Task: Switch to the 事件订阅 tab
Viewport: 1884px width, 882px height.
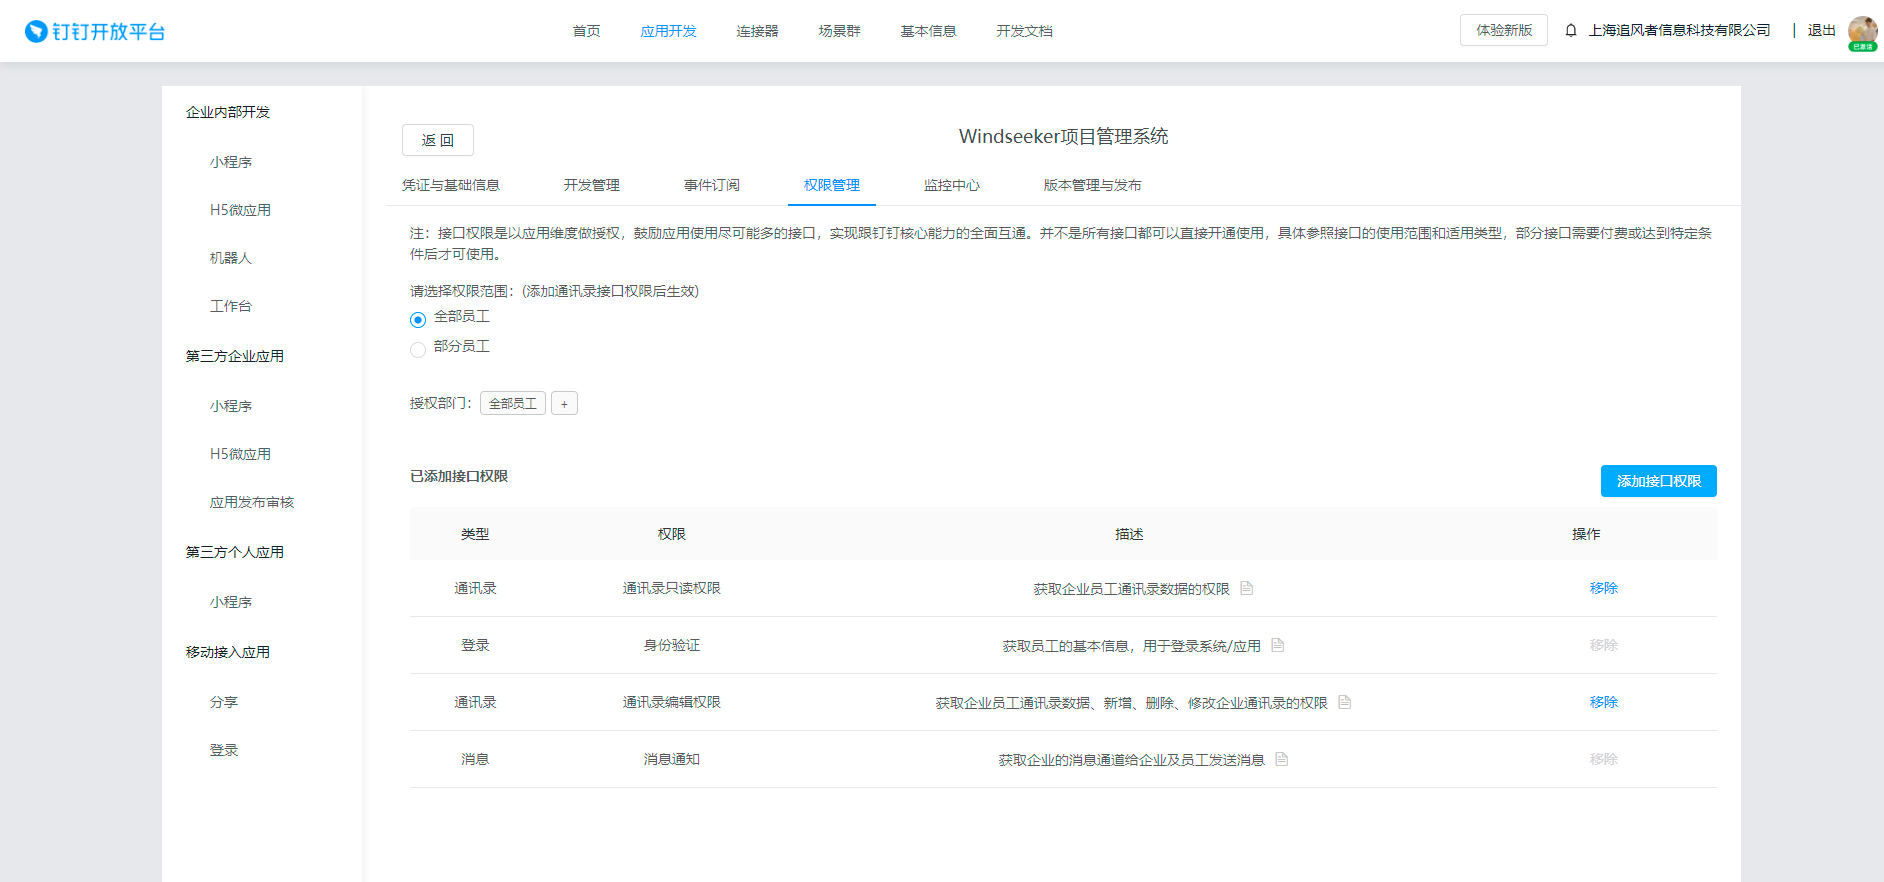Action: 712,185
